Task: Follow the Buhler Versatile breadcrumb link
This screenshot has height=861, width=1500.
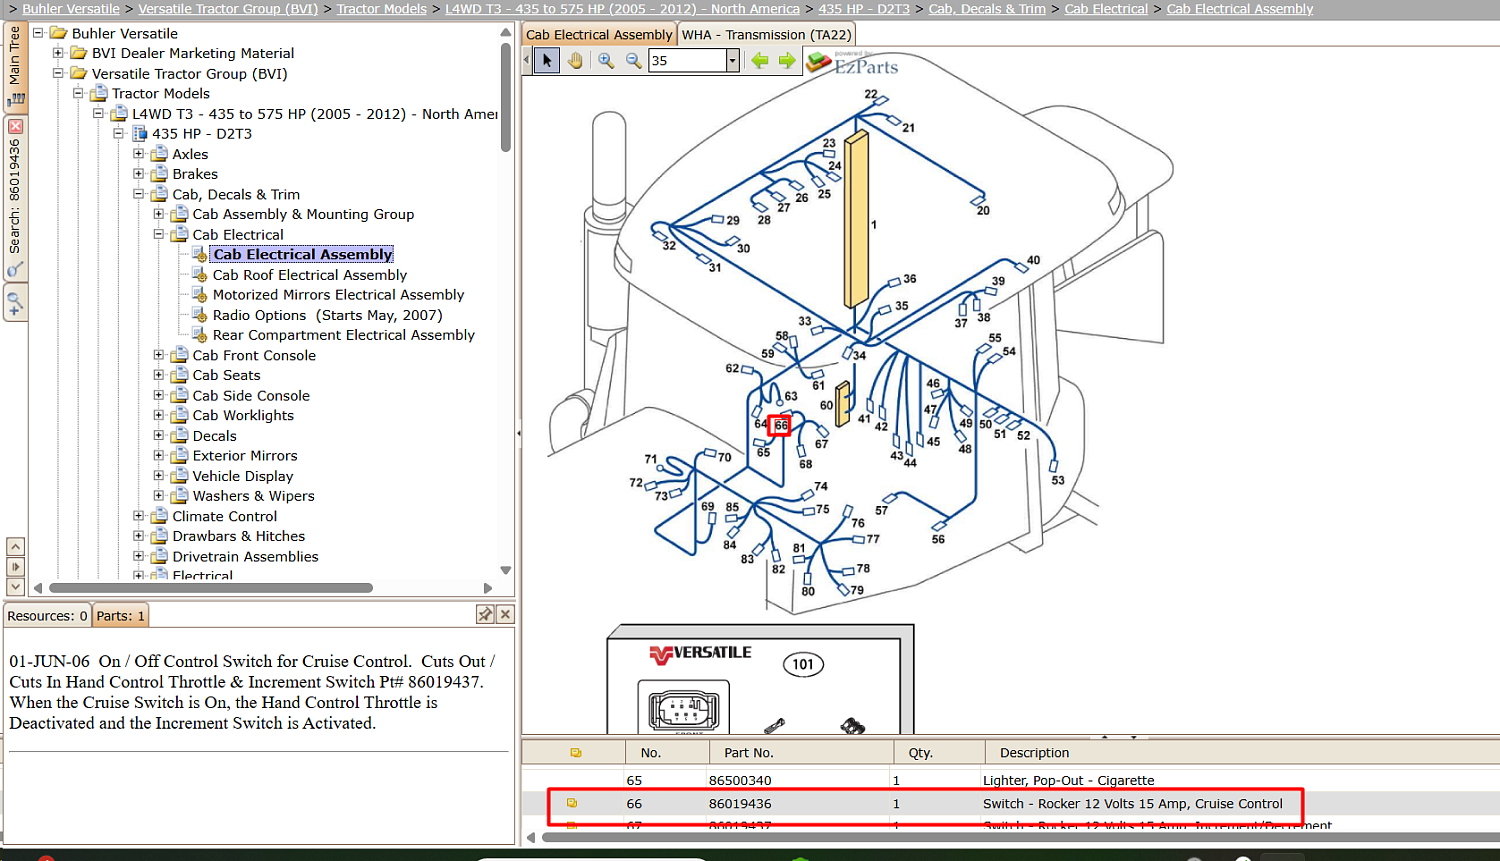Action: 71,9
